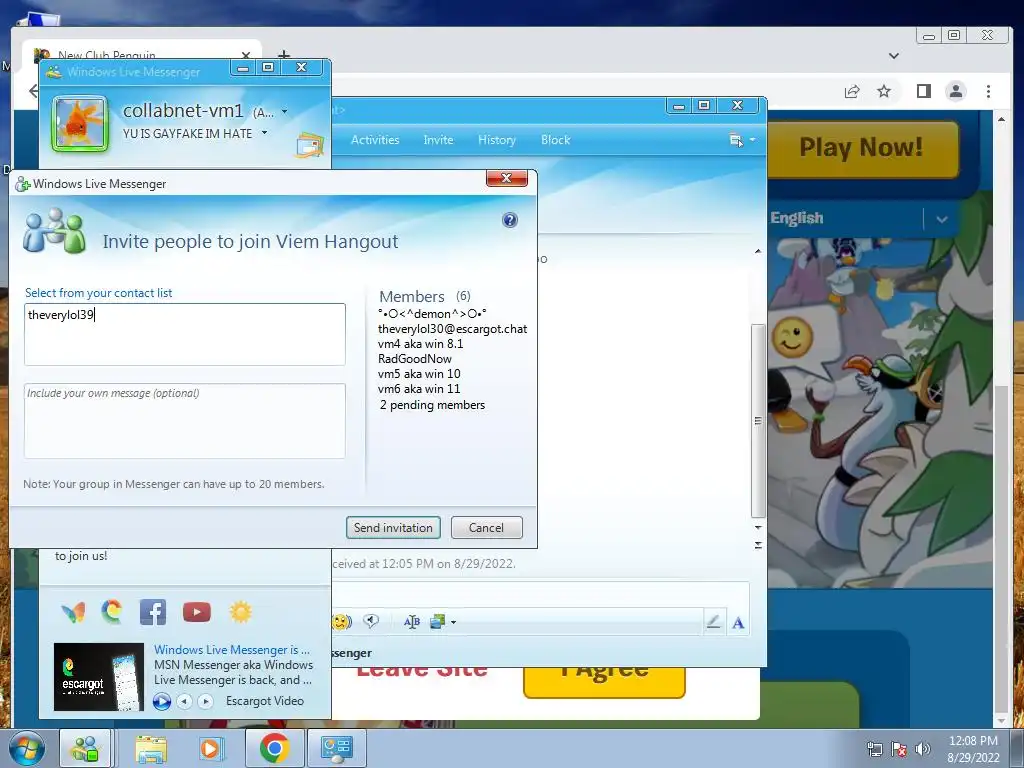The height and width of the screenshot is (768, 1024).
Task: Open the English language dropdown on webpage
Action: click(x=942, y=219)
